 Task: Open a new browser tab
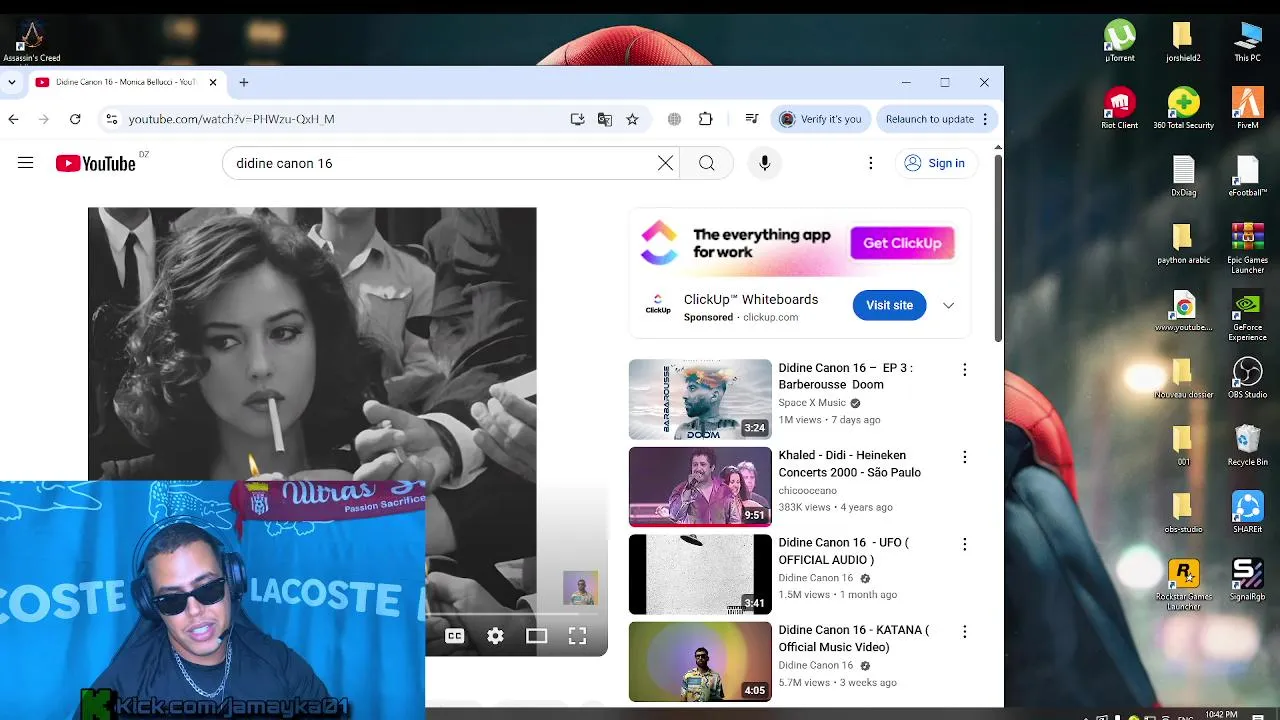(x=243, y=82)
